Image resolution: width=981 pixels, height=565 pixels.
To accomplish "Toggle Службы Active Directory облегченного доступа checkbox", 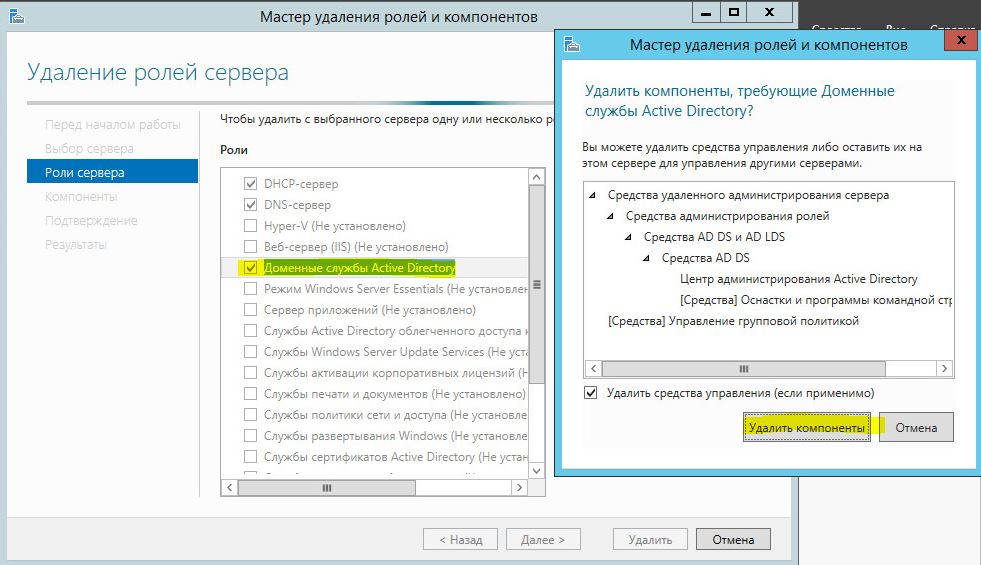I will tap(250, 330).
